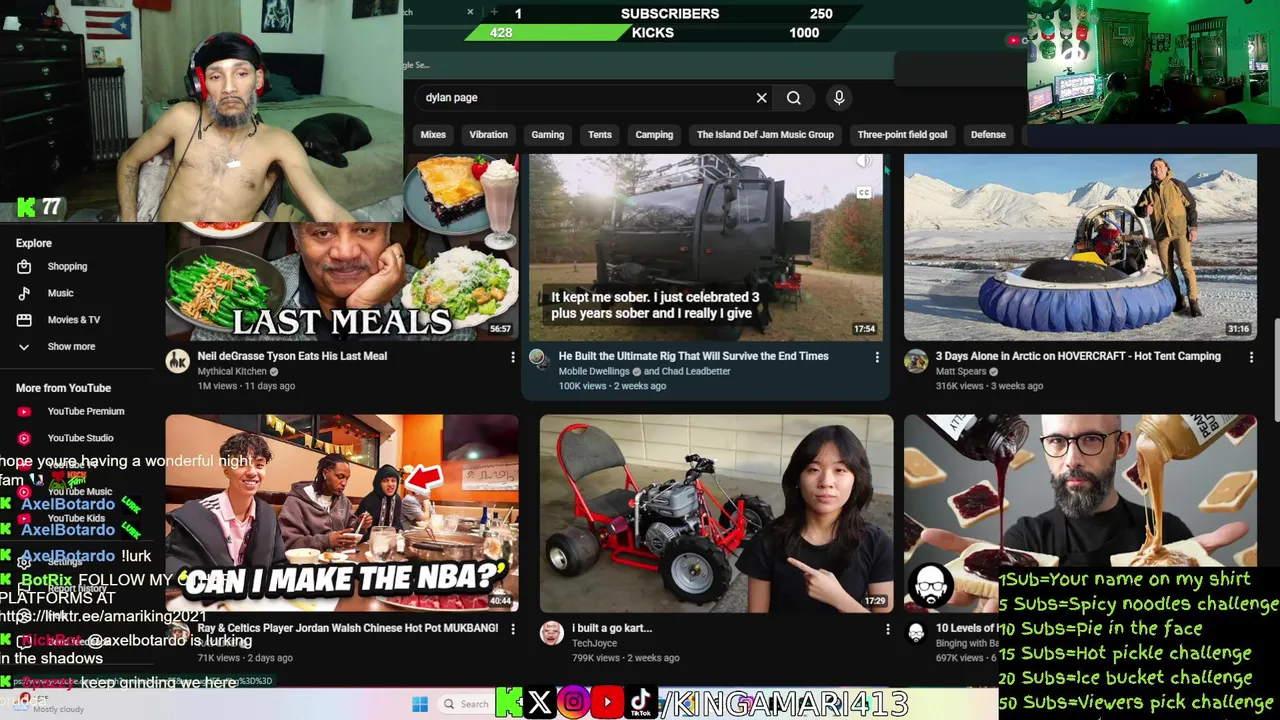Open title '3 Days Alone in Arctic on HOVERCRAFT'

(x=1078, y=356)
